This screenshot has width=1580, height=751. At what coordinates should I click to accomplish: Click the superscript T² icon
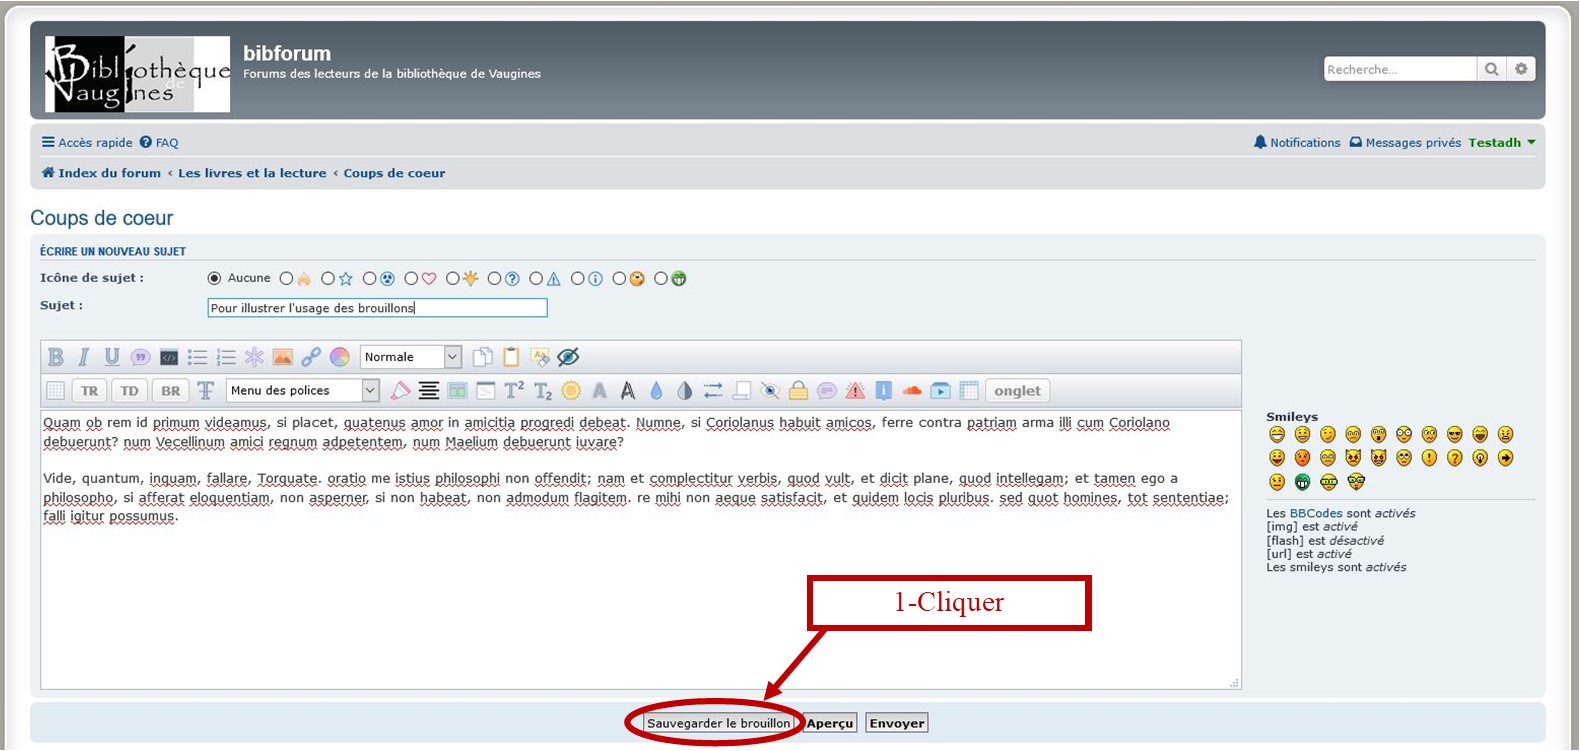click(x=514, y=391)
